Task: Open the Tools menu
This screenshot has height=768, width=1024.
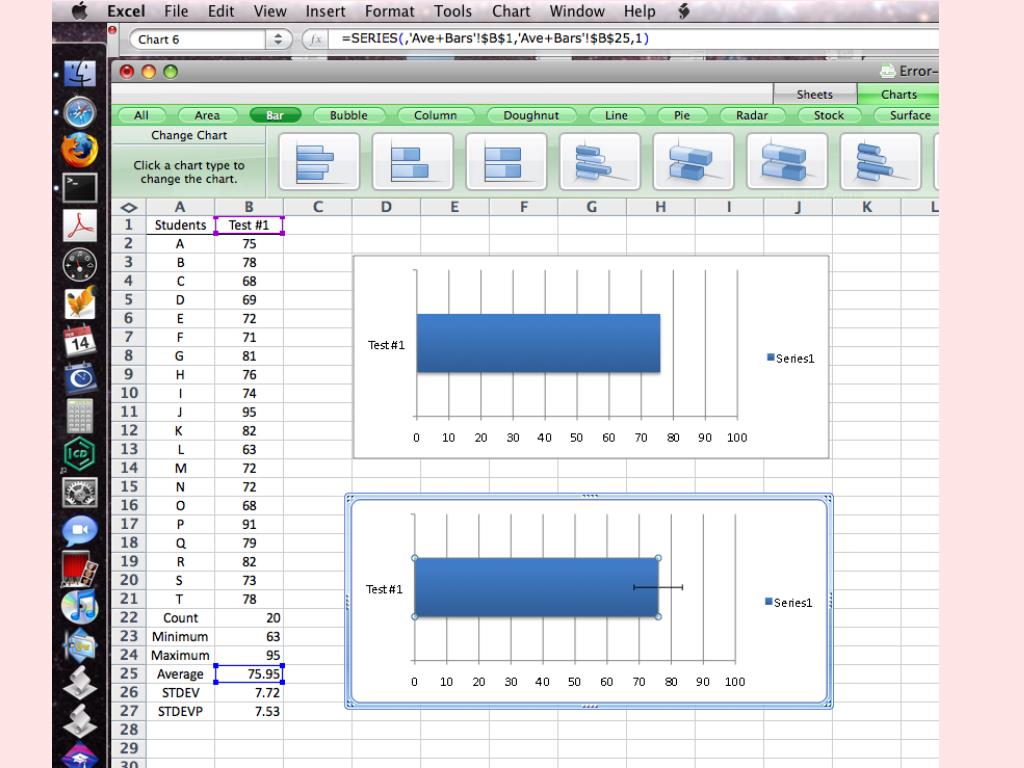Action: coord(453,11)
